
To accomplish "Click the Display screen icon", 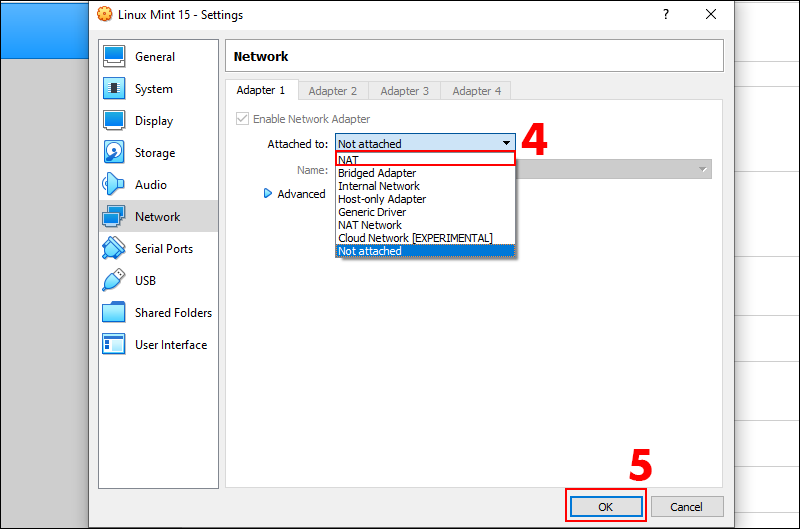I will tap(114, 120).
